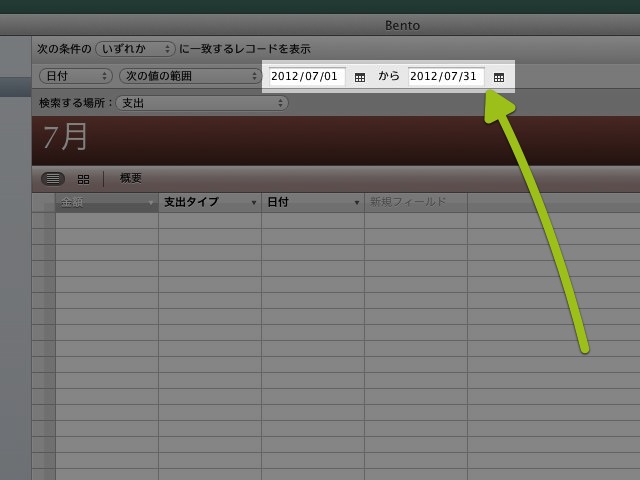
Task: Open the 概要 summary button
Action: (x=131, y=178)
